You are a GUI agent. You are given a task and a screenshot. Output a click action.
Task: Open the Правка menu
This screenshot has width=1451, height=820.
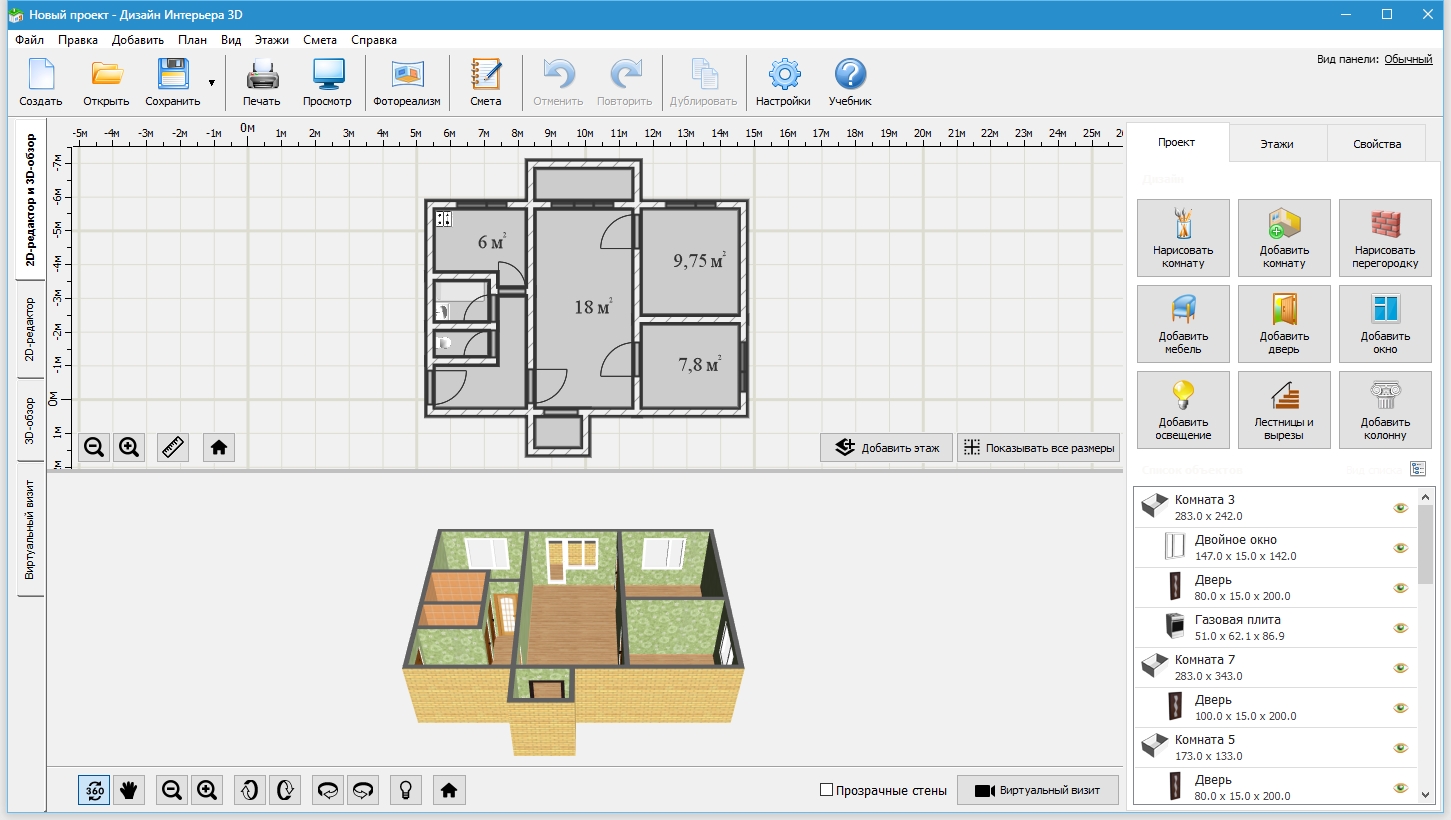[x=78, y=40]
